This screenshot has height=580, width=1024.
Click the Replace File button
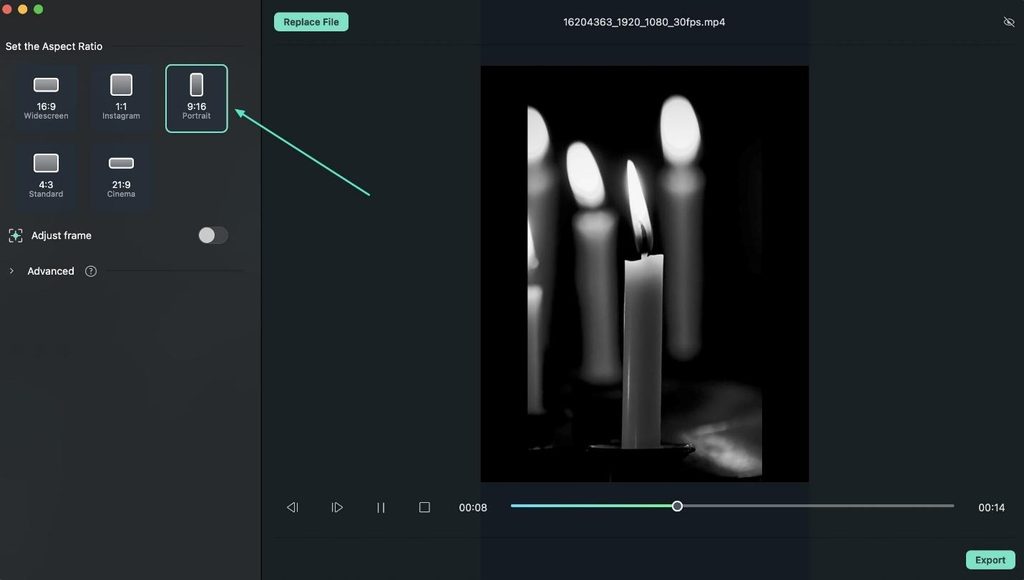pyautogui.click(x=311, y=22)
